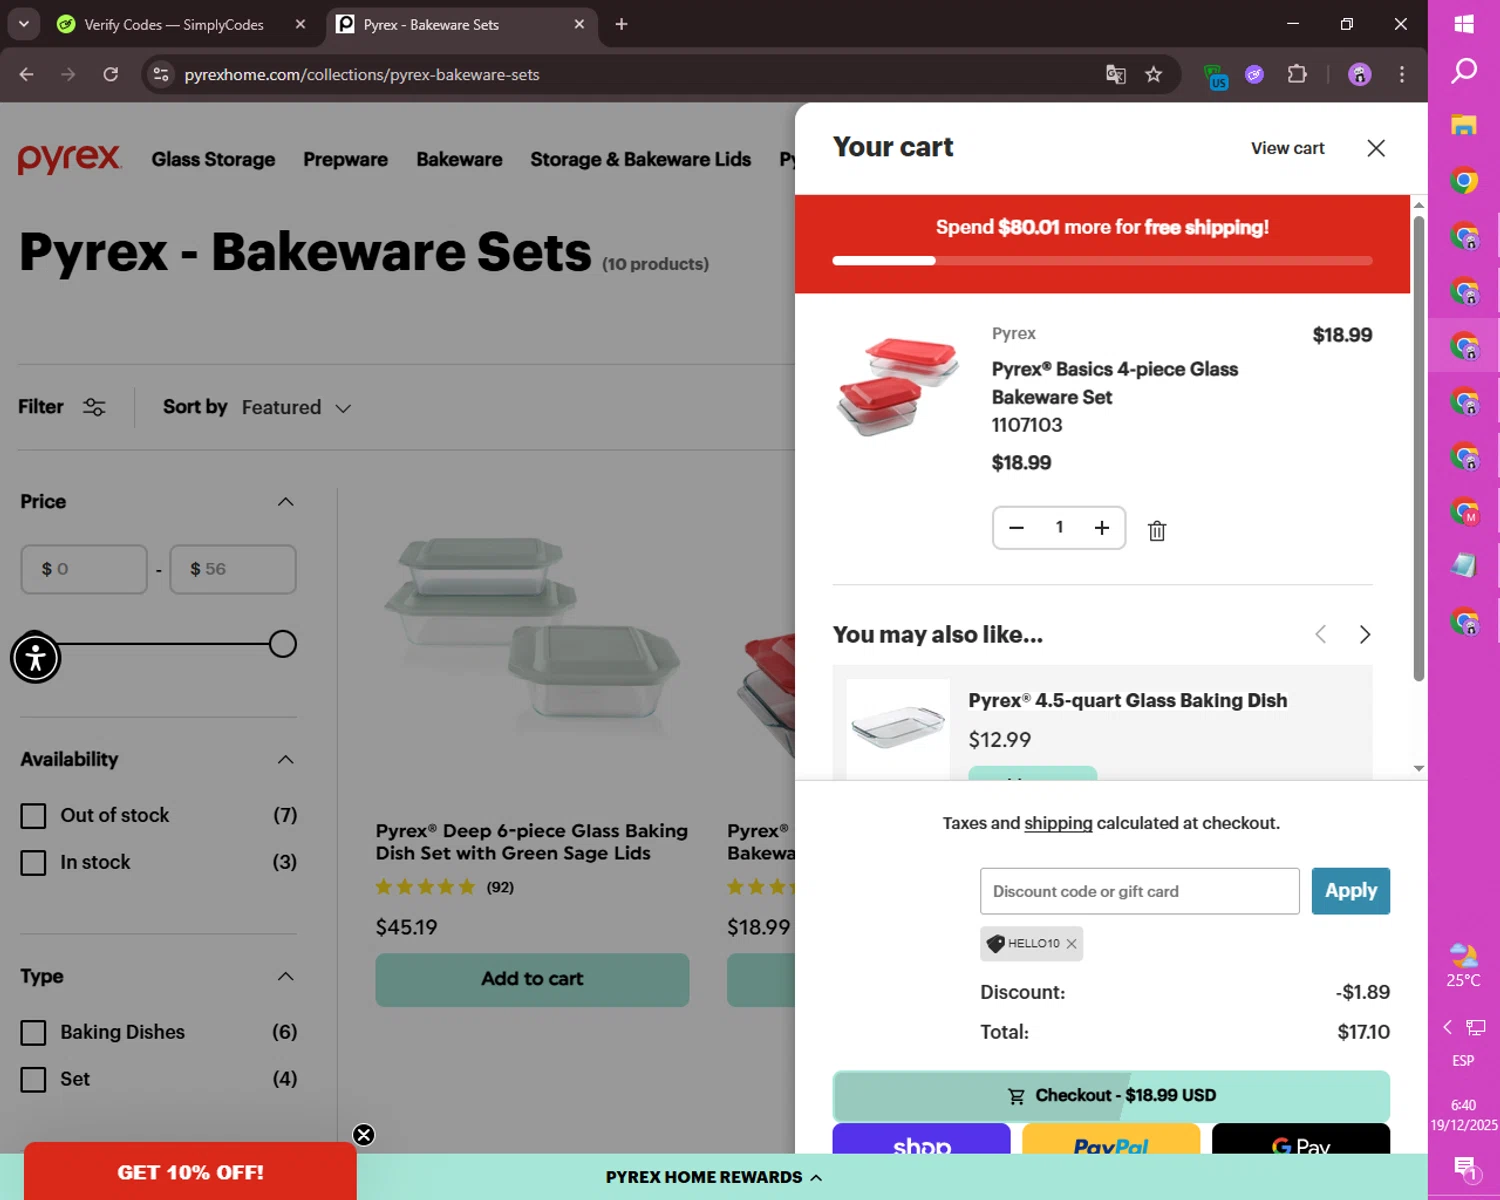
Task: Open Prepware menu
Action: [345, 160]
